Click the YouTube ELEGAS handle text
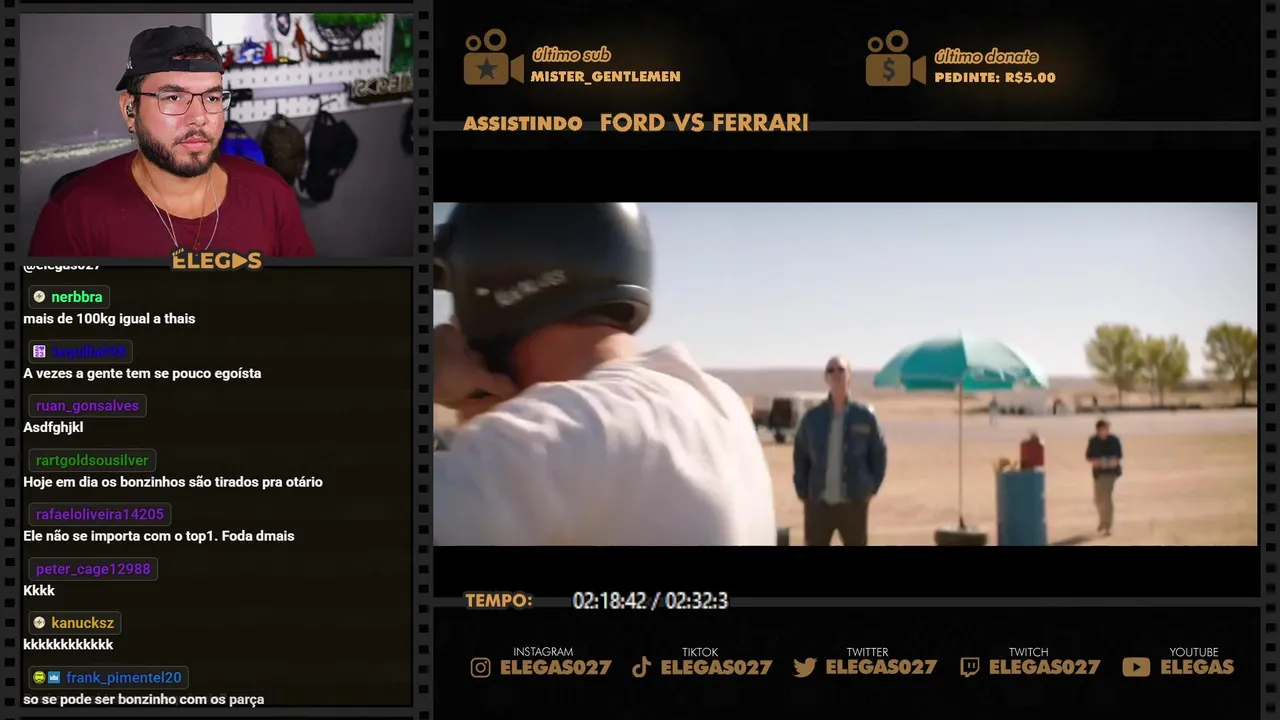The height and width of the screenshot is (720, 1280). coord(1197,668)
